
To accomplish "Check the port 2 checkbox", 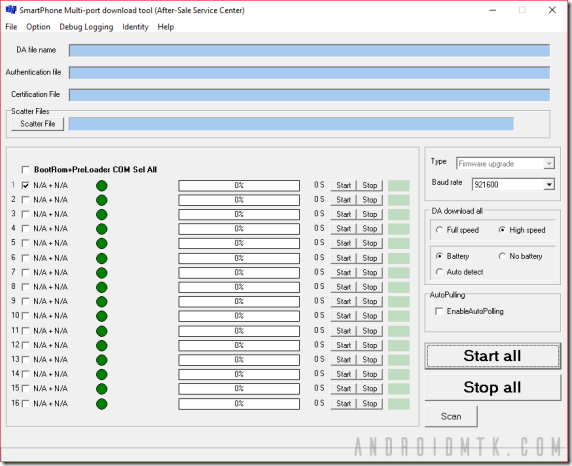I will [26, 200].
